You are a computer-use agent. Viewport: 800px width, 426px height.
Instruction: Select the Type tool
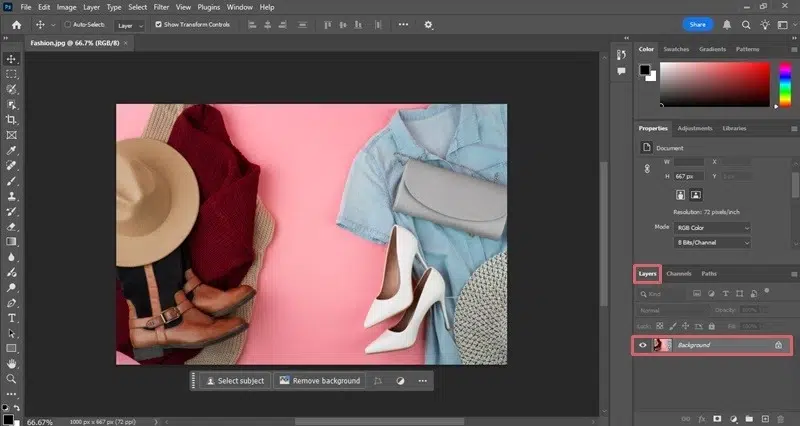(11, 317)
